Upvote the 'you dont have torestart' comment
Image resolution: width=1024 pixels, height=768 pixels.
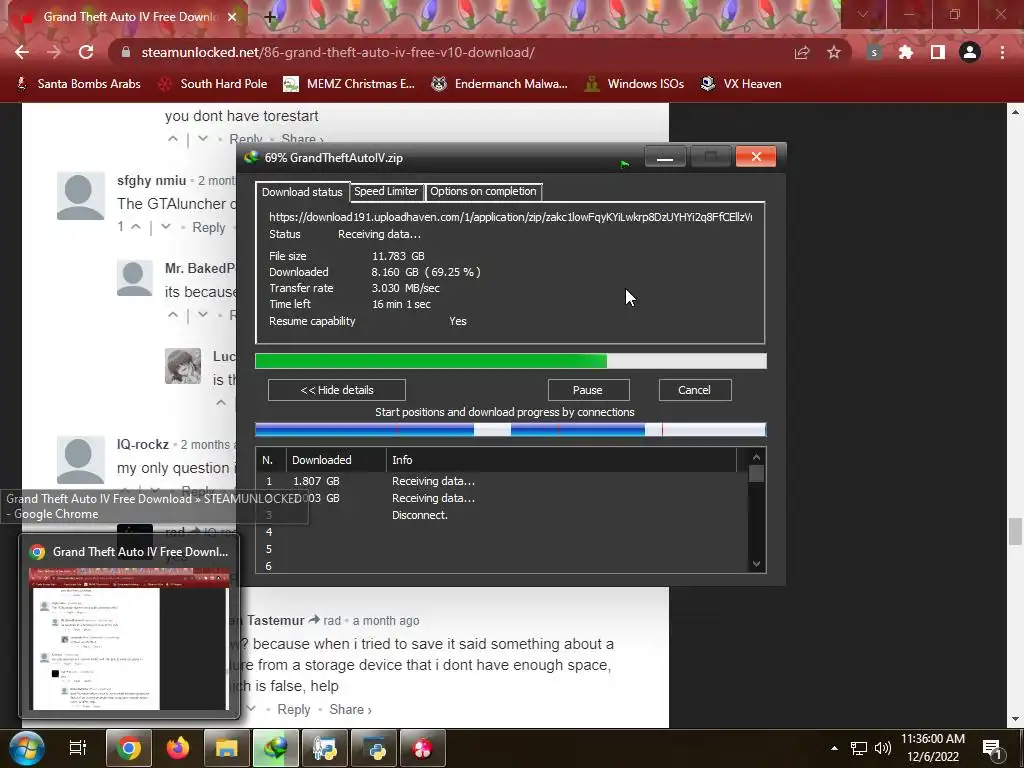172,138
